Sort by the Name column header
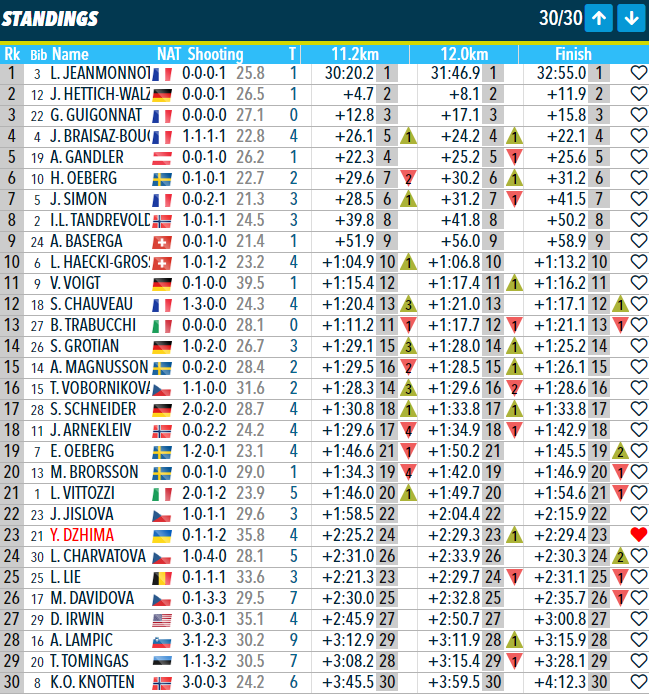649x700 pixels. 70,54
